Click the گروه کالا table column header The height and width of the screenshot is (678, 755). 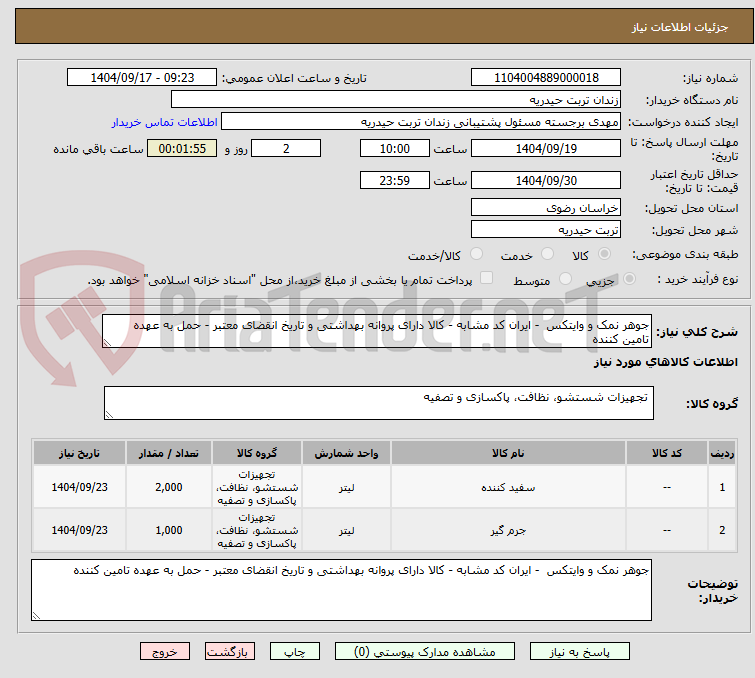(x=257, y=453)
